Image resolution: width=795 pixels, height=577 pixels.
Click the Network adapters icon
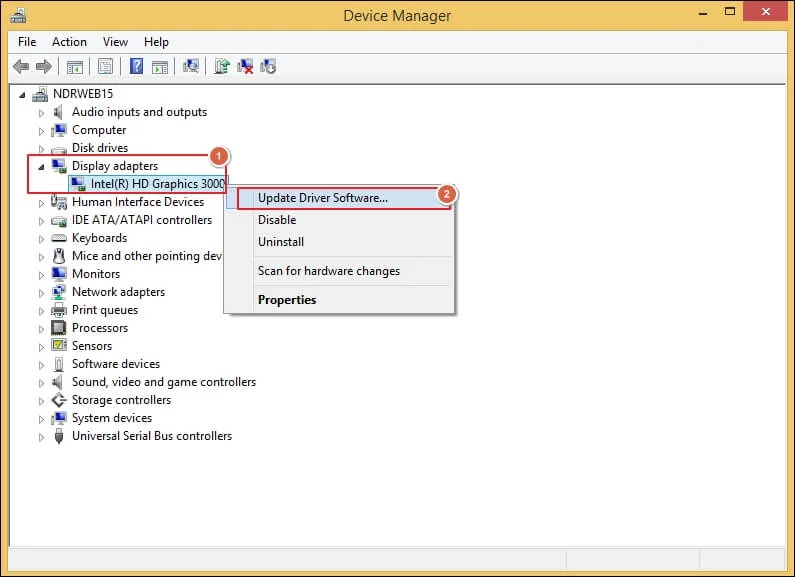click(59, 292)
